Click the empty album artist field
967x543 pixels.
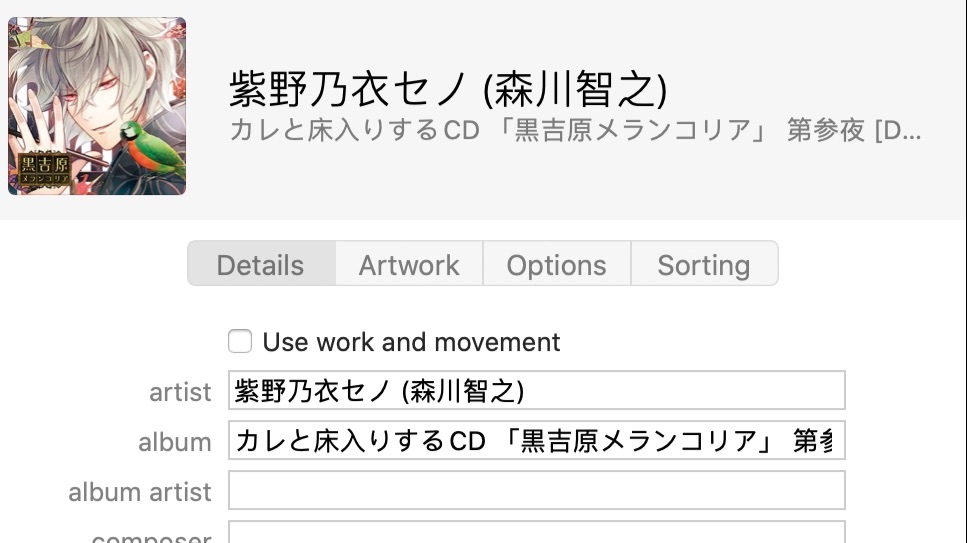tap(537, 491)
